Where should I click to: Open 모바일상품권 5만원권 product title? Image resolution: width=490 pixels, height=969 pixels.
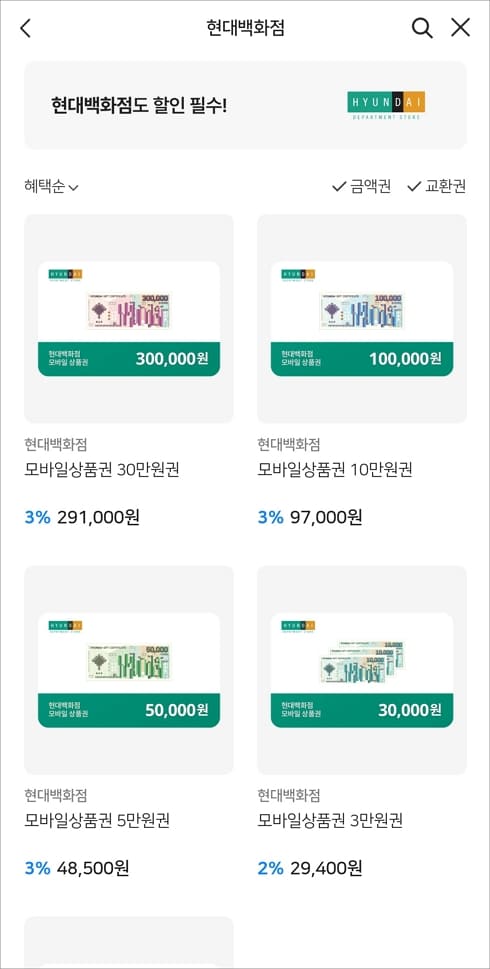(97, 821)
